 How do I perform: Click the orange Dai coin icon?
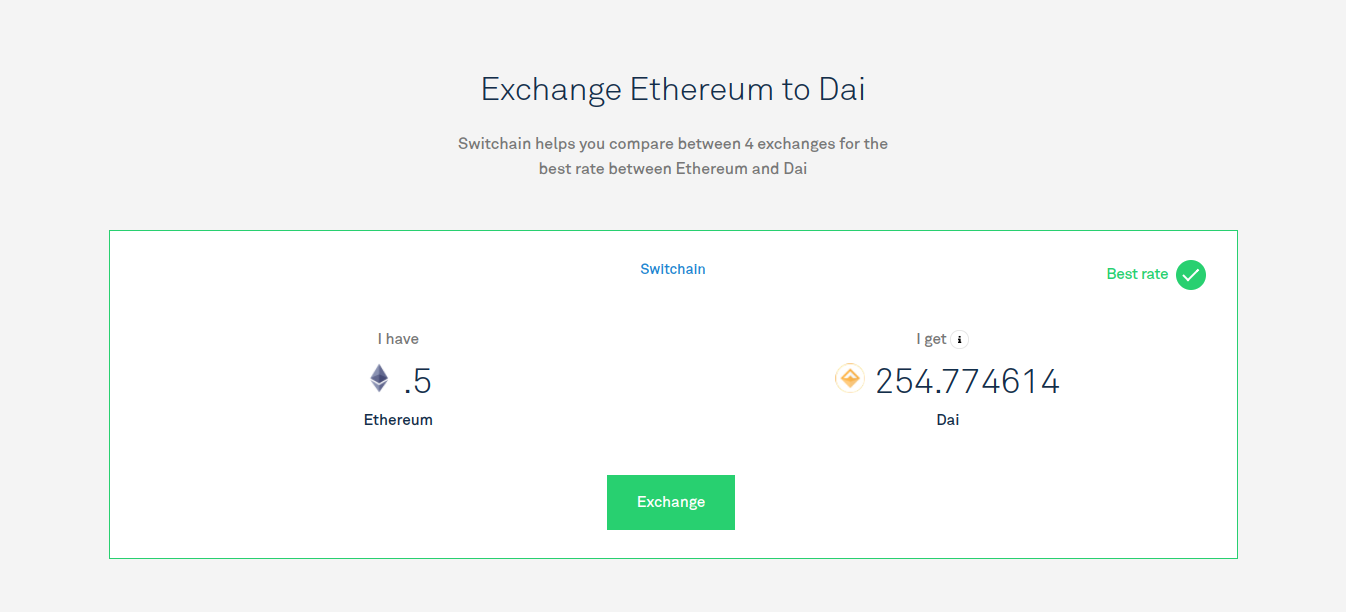point(849,378)
